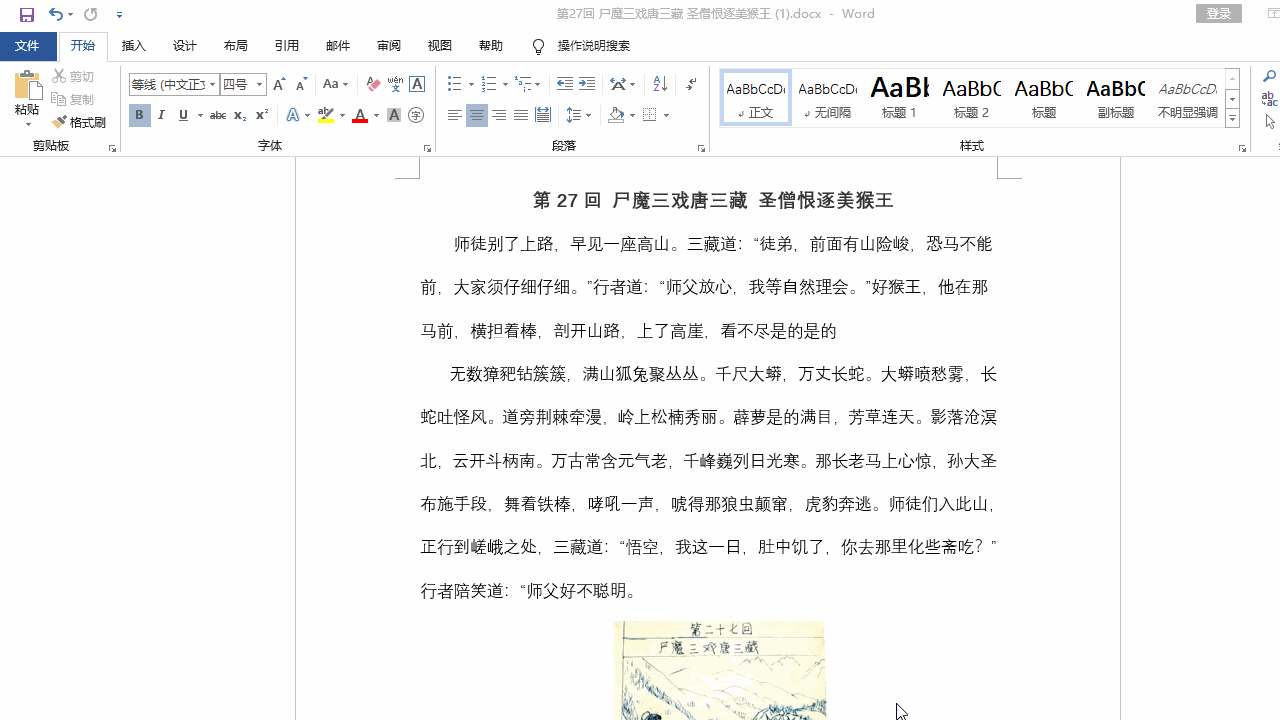The width and height of the screenshot is (1280, 720).
Task: Toggle bold formatting off
Action: [x=139, y=115]
